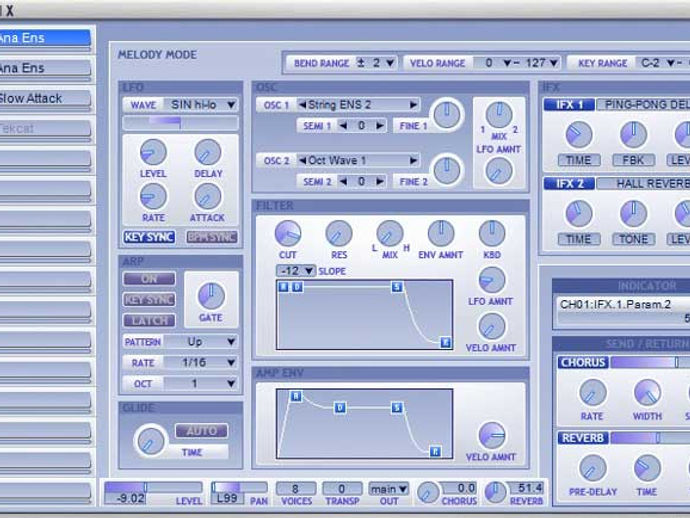Adjust the OSC LFO AMNT knob
690x518 pixels.
click(x=499, y=171)
